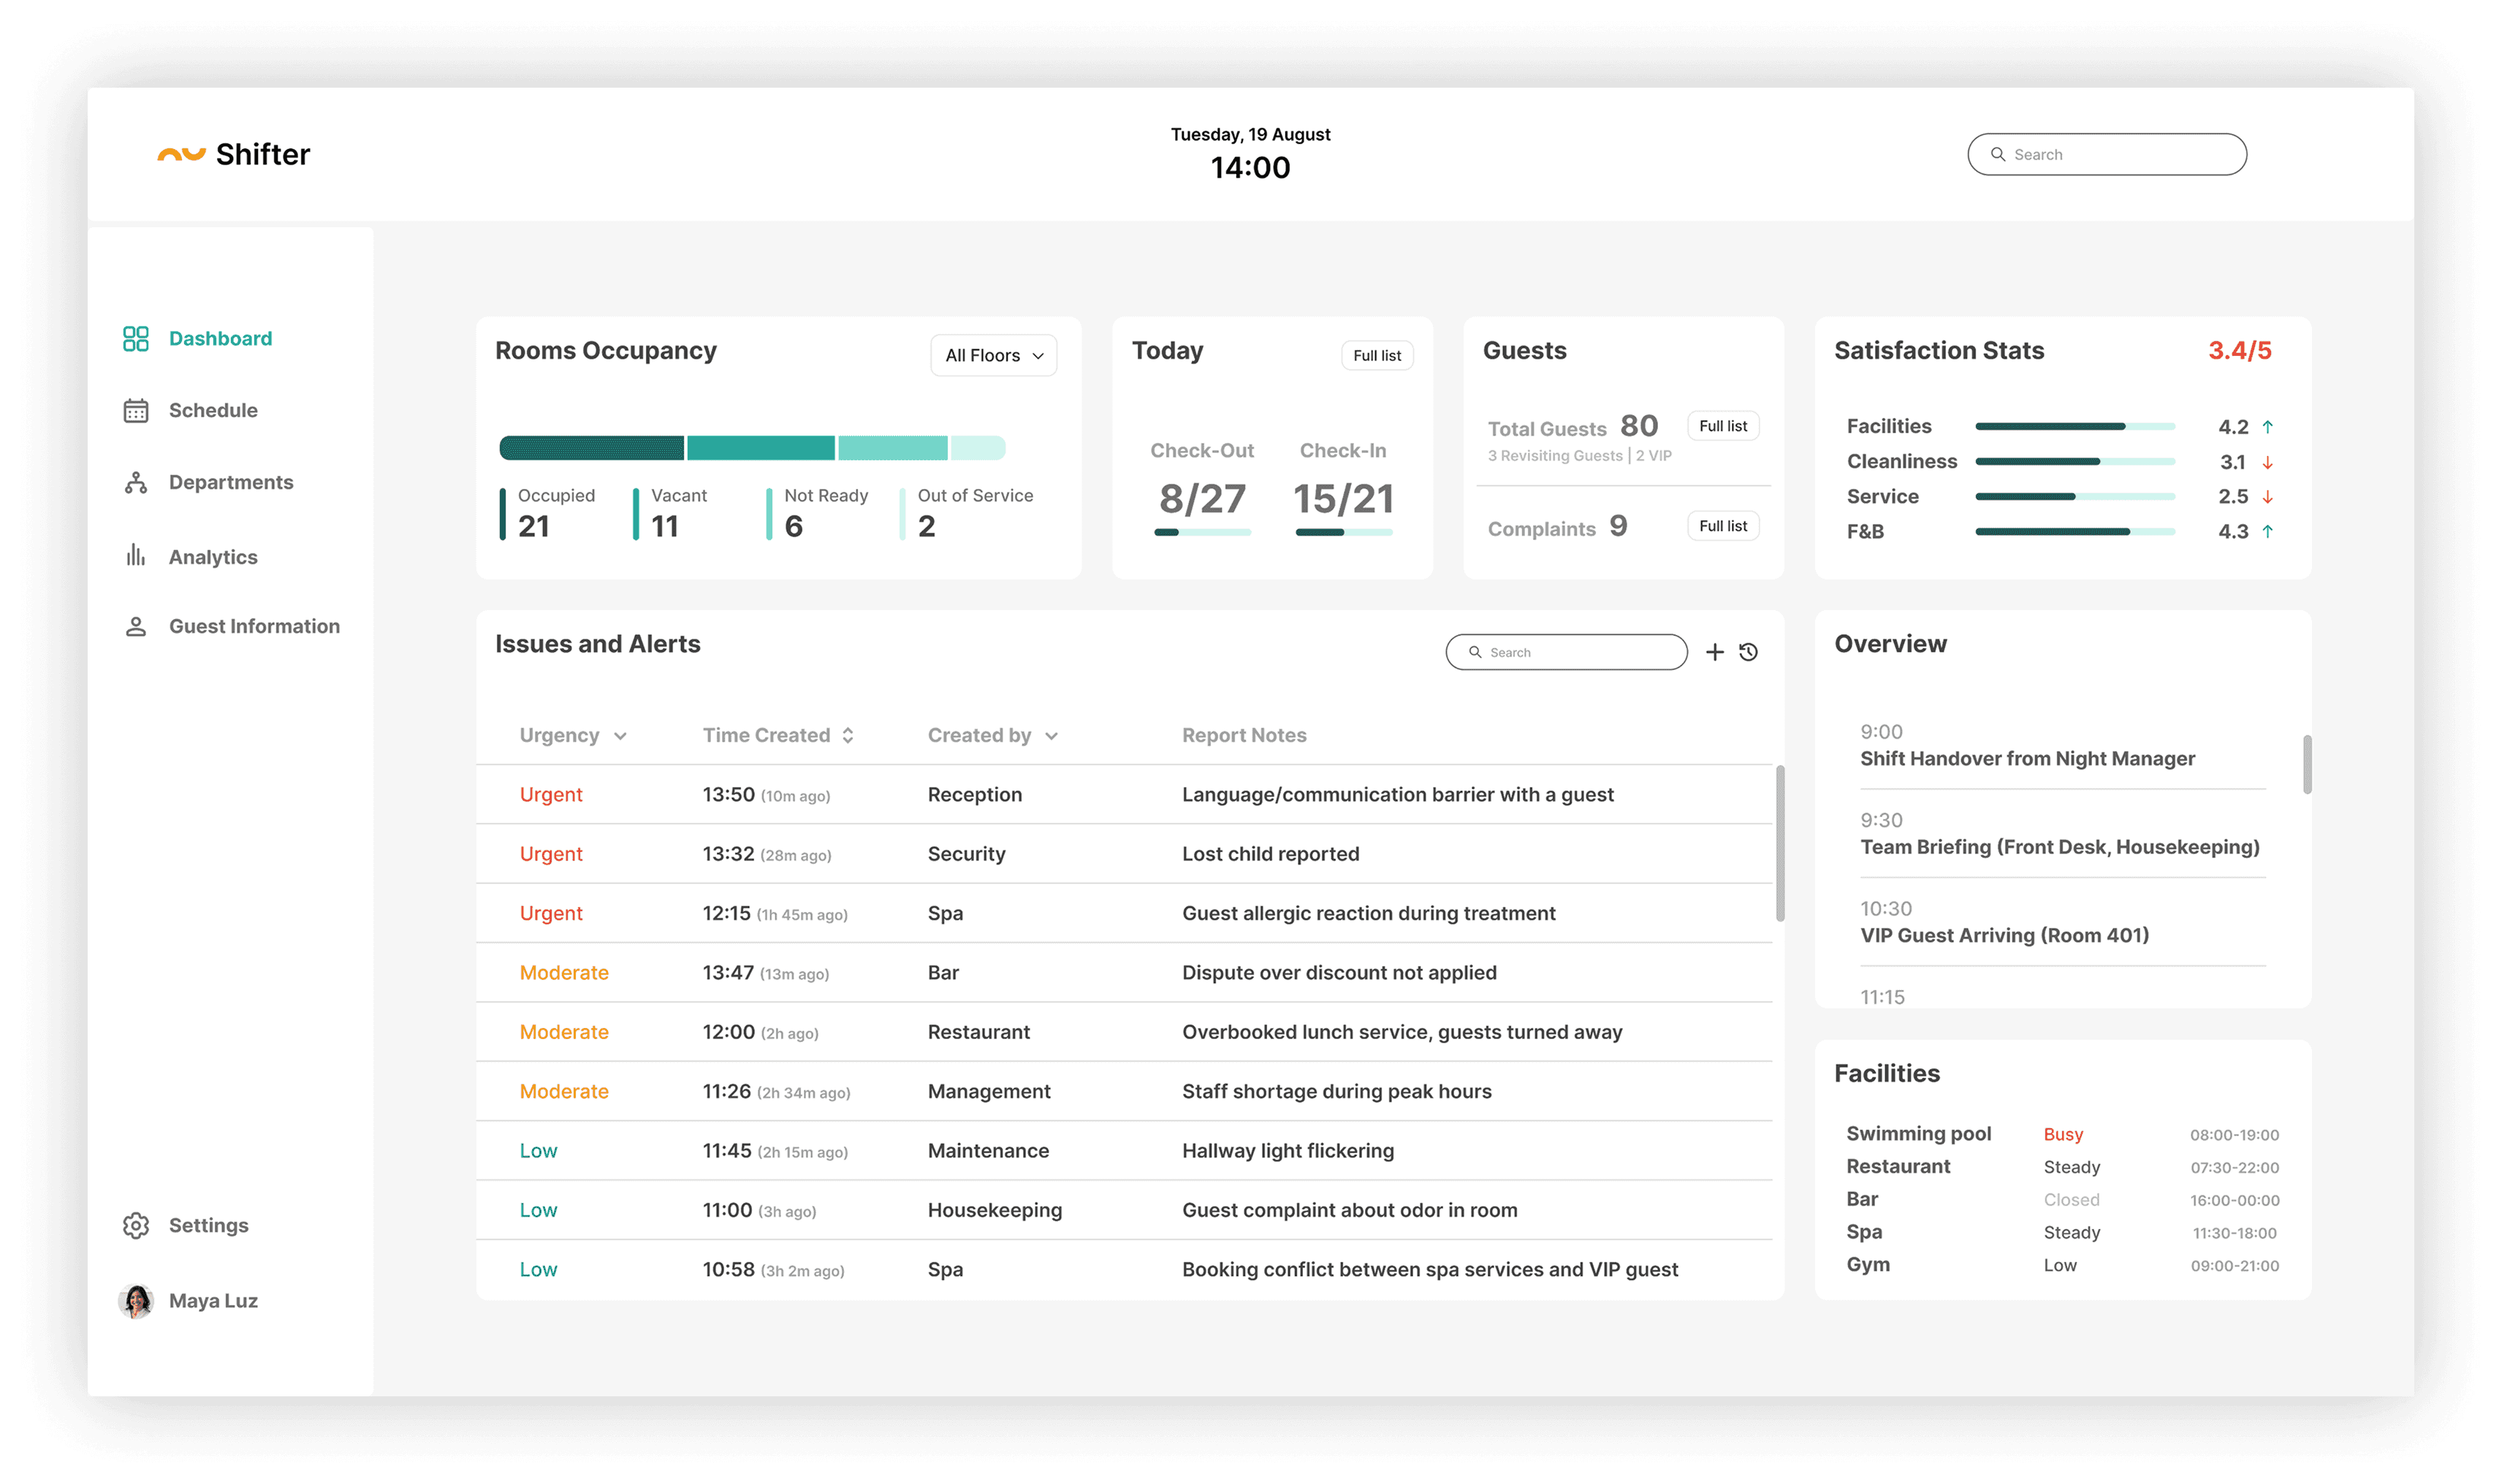Open the All Floors dropdown
The image size is (2502, 1484).
pyautogui.click(x=993, y=356)
